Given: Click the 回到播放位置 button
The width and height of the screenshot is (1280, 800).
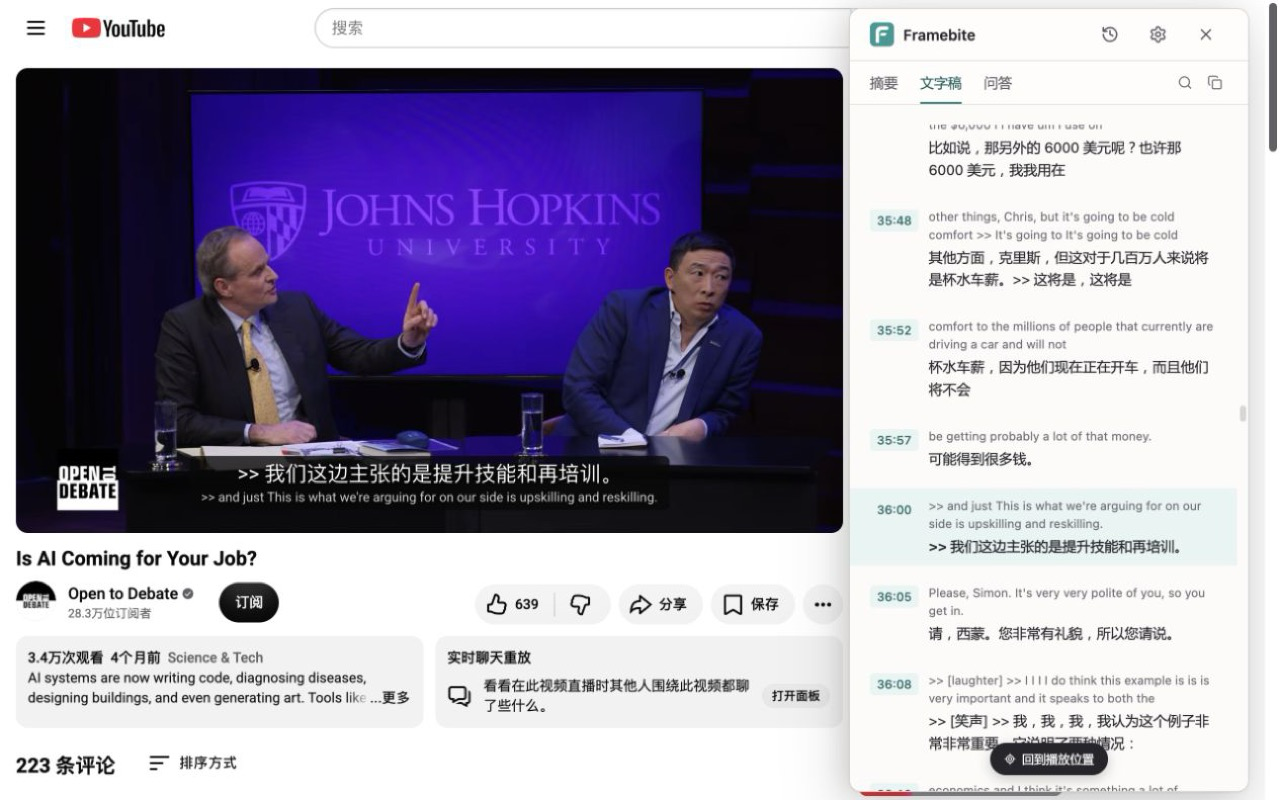Looking at the screenshot, I should pos(1049,759).
